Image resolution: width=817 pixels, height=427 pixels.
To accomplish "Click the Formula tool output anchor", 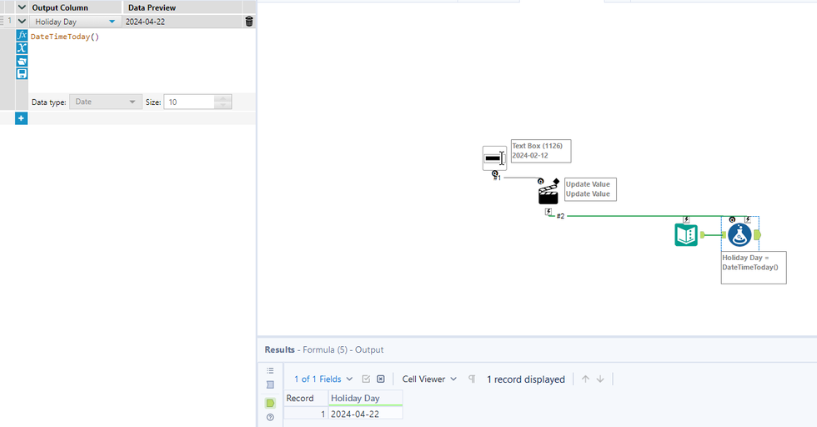I will point(757,235).
